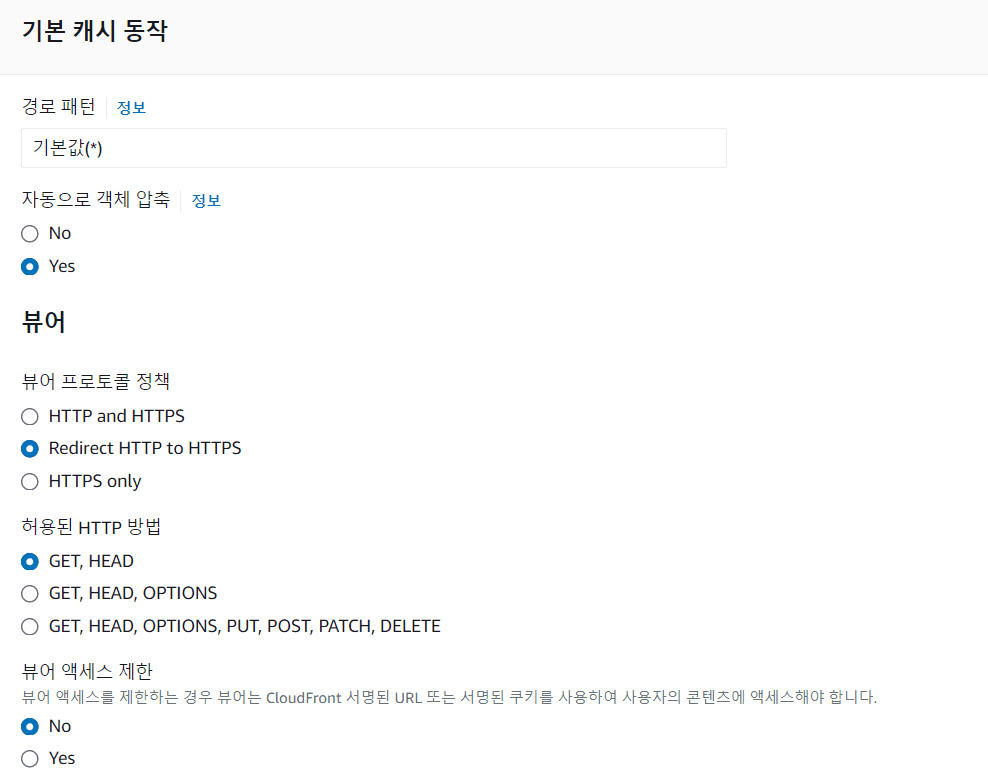Click the CloudFront signed URL description text

click(x=449, y=697)
